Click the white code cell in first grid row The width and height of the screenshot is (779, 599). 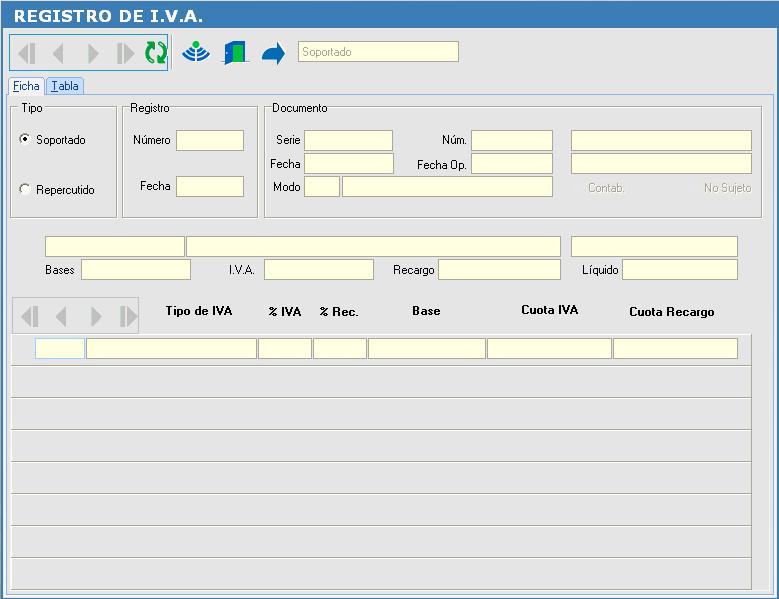pyautogui.click(x=60, y=348)
